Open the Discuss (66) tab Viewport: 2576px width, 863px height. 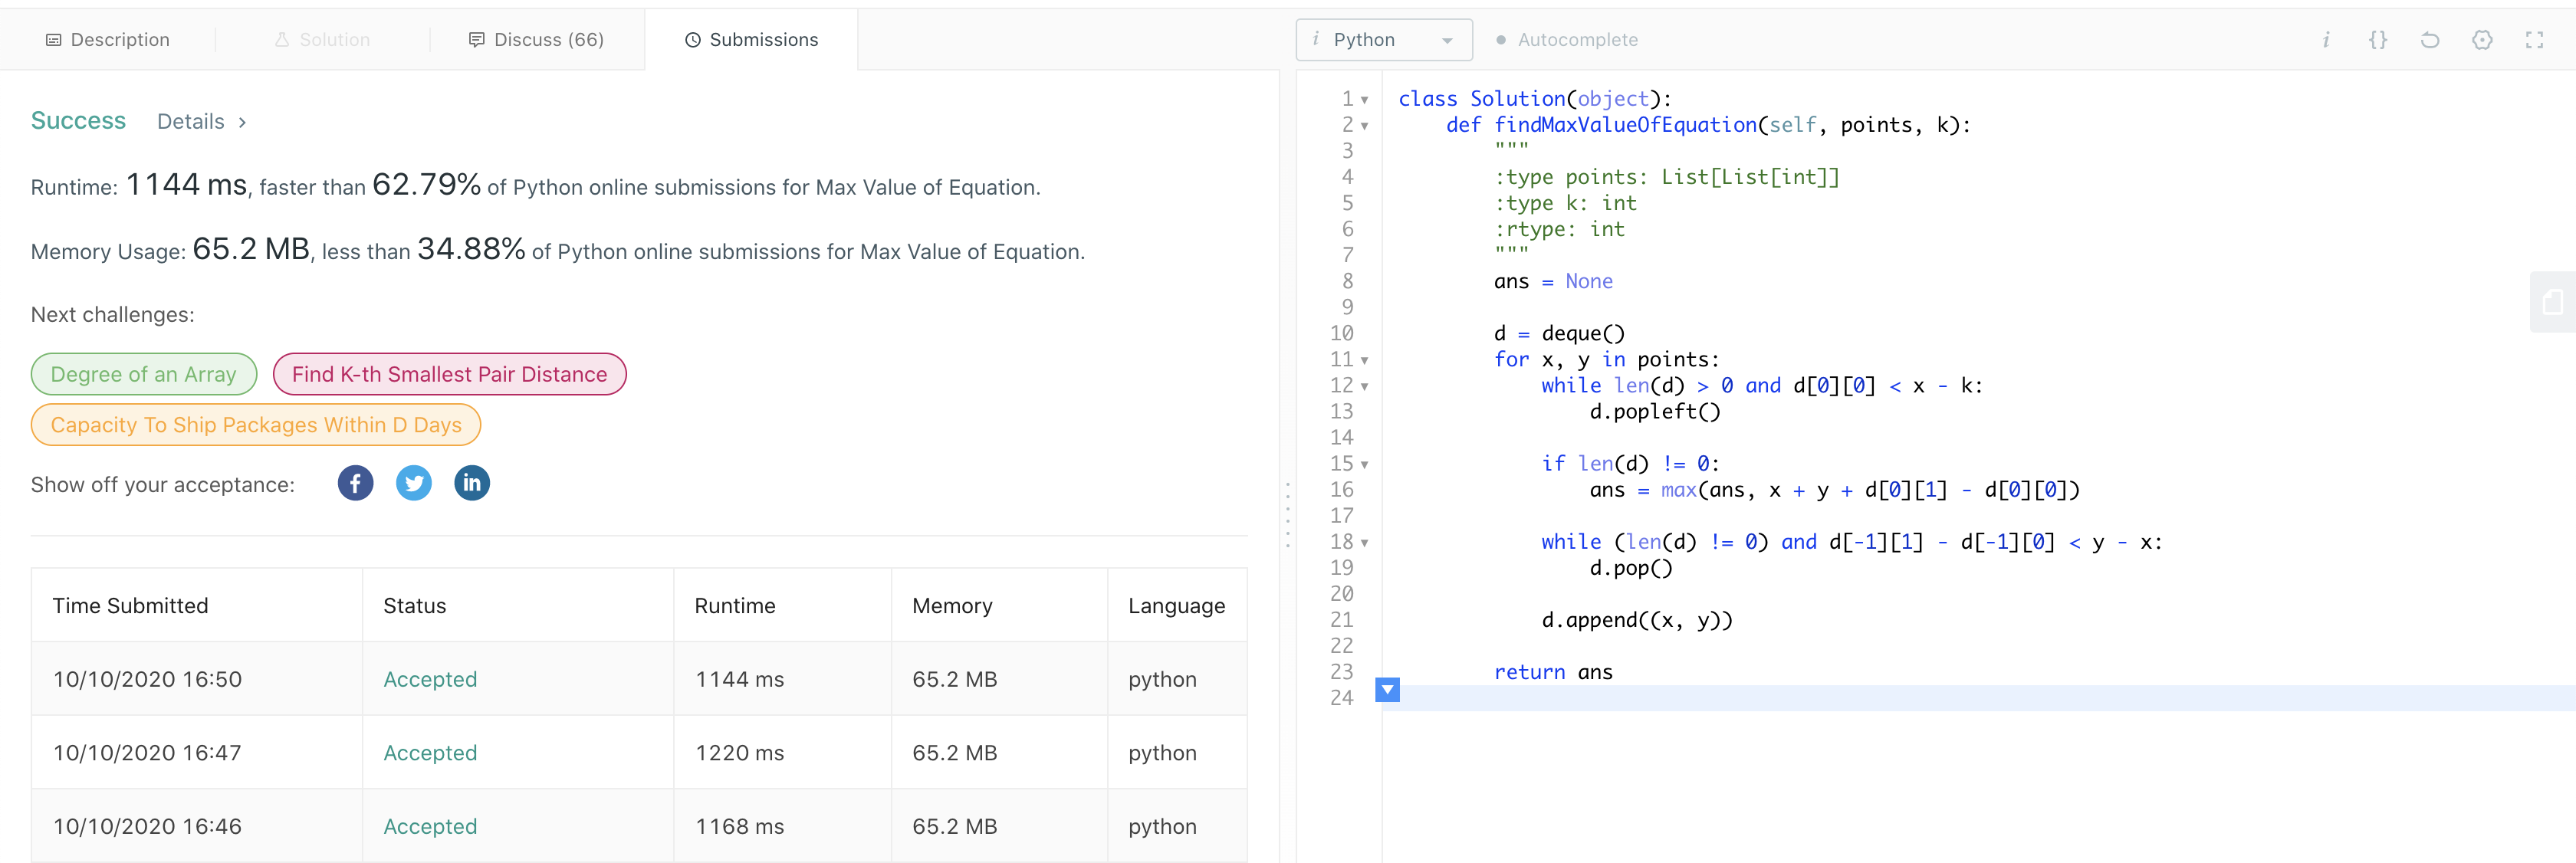tap(536, 40)
